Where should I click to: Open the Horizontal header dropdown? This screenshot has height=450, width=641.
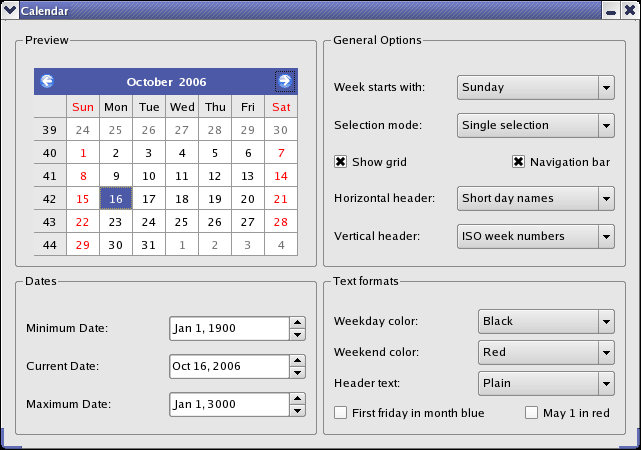[535, 198]
